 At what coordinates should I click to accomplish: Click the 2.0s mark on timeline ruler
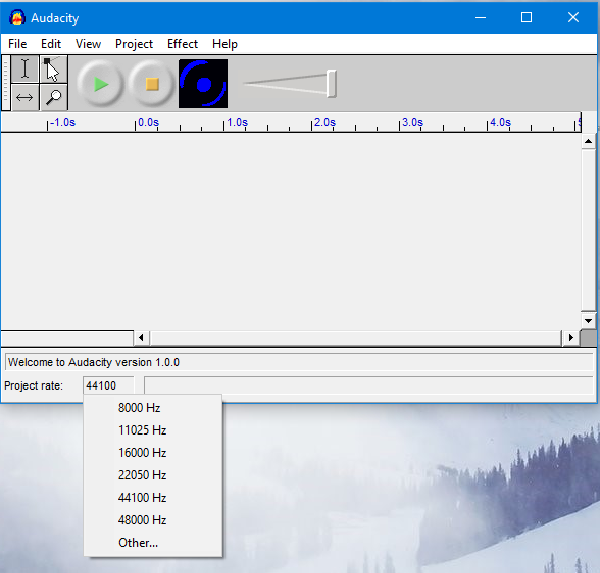(x=313, y=123)
